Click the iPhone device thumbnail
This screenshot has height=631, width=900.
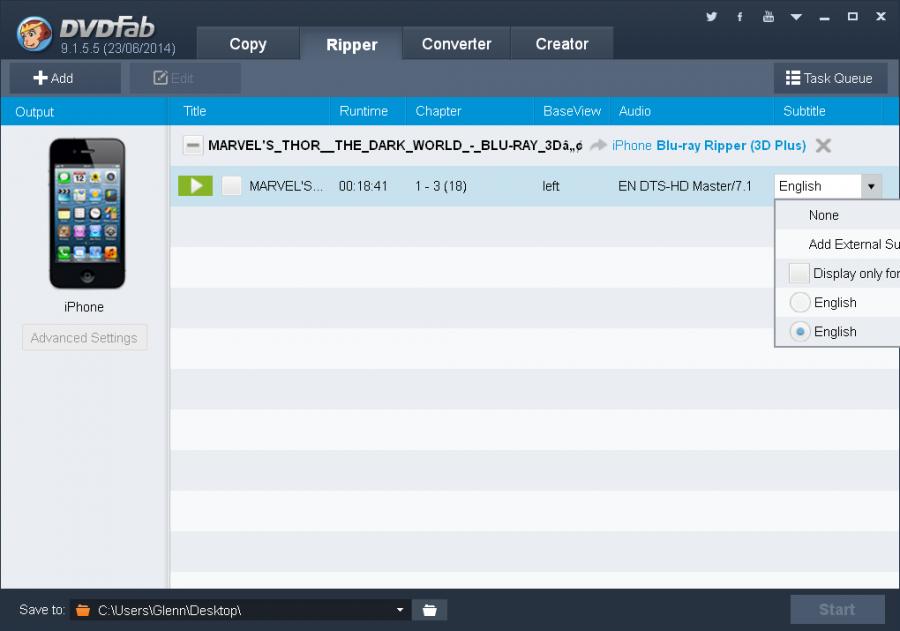pyautogui.click(x=87, y=214)
